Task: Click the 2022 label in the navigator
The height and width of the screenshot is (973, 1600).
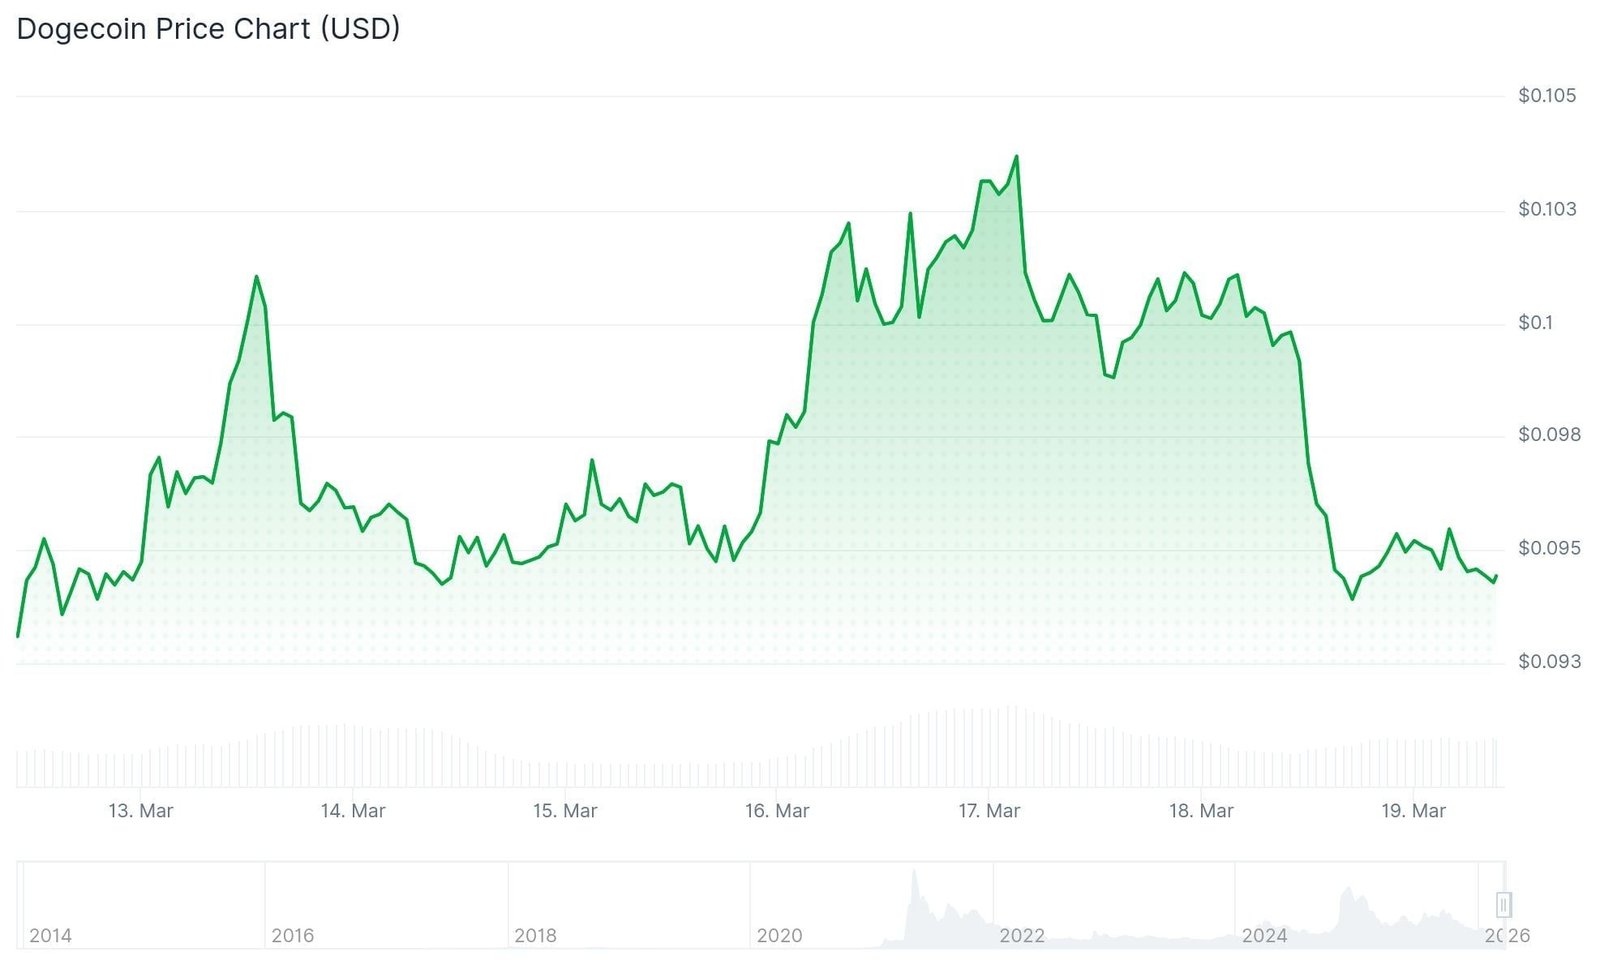Action: [x=1021, y=936]
